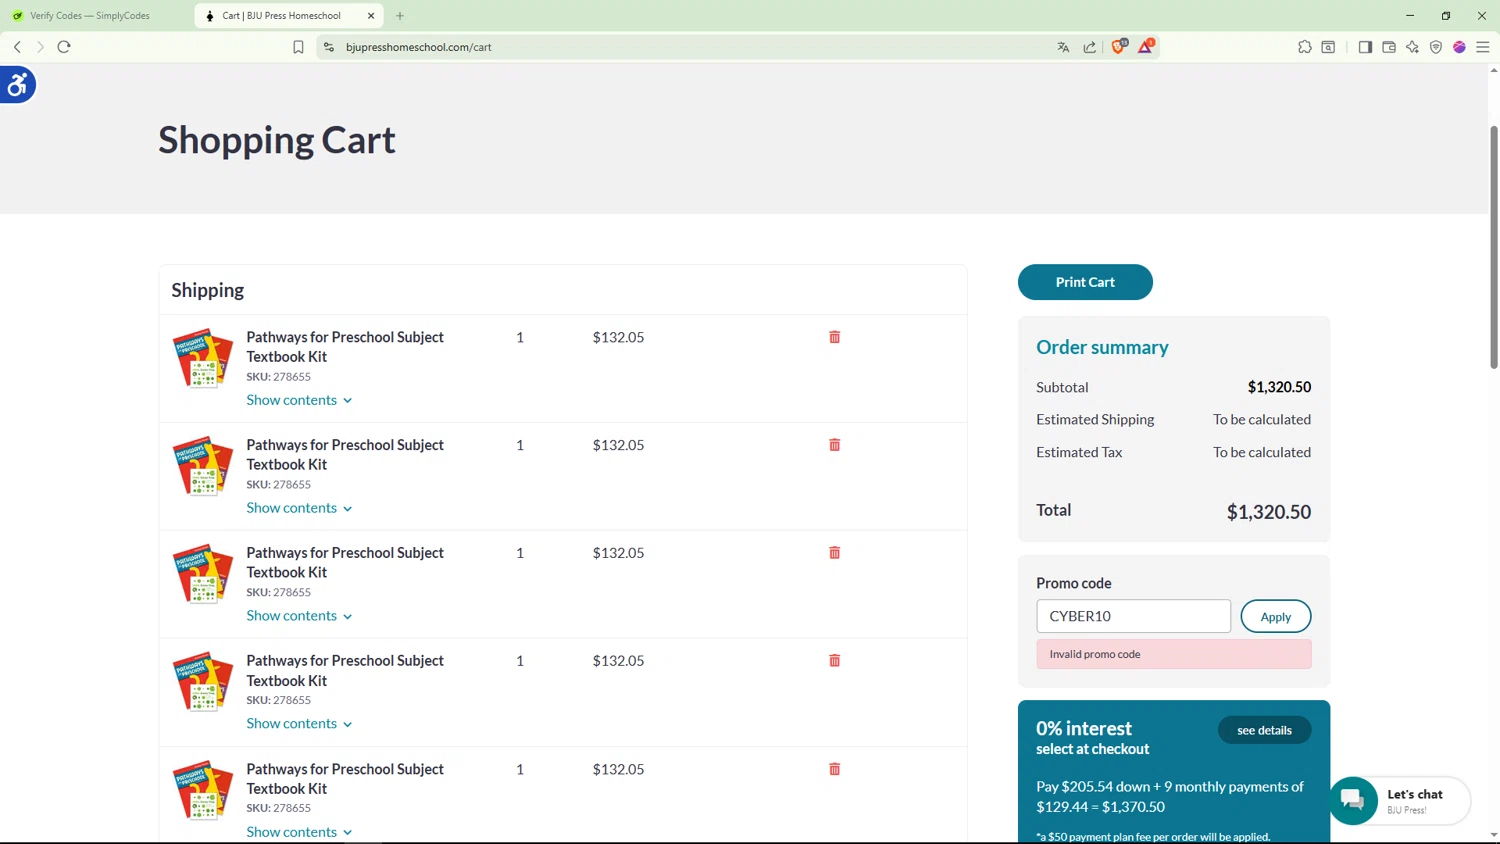Expand Show contents on the fifth cart item
Screen dimensions: 1500x844
[x=299, y=832]
